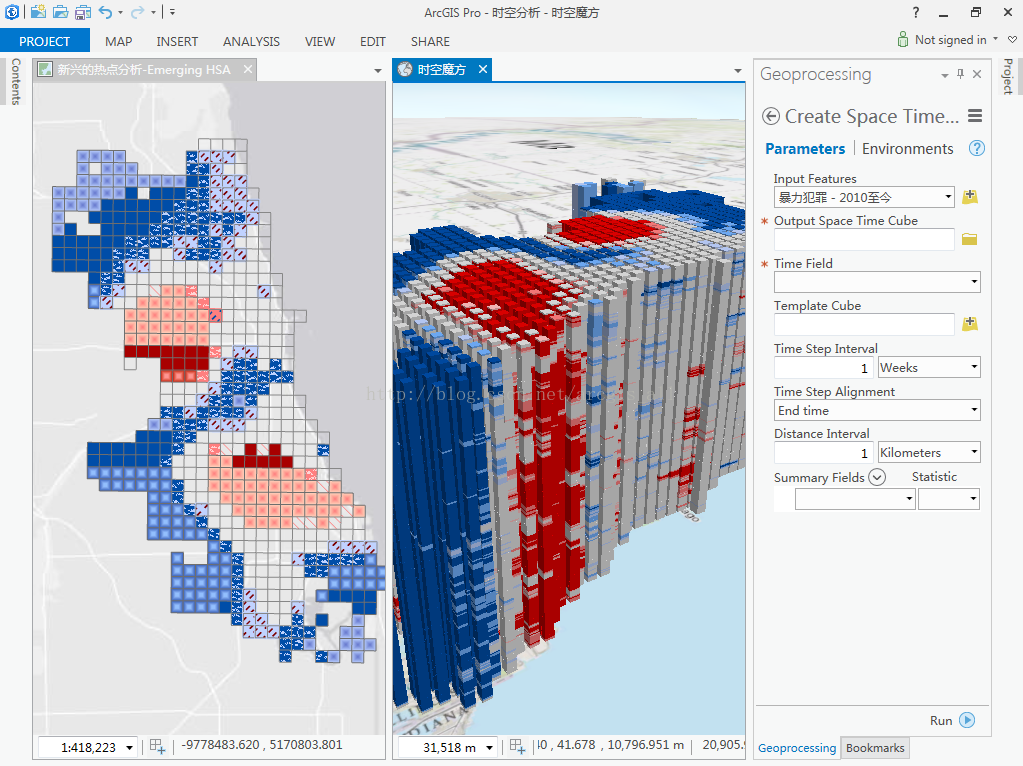Screen dimensions: 1023x766
Task: Switch to the Environments tab
Action: 907,148
